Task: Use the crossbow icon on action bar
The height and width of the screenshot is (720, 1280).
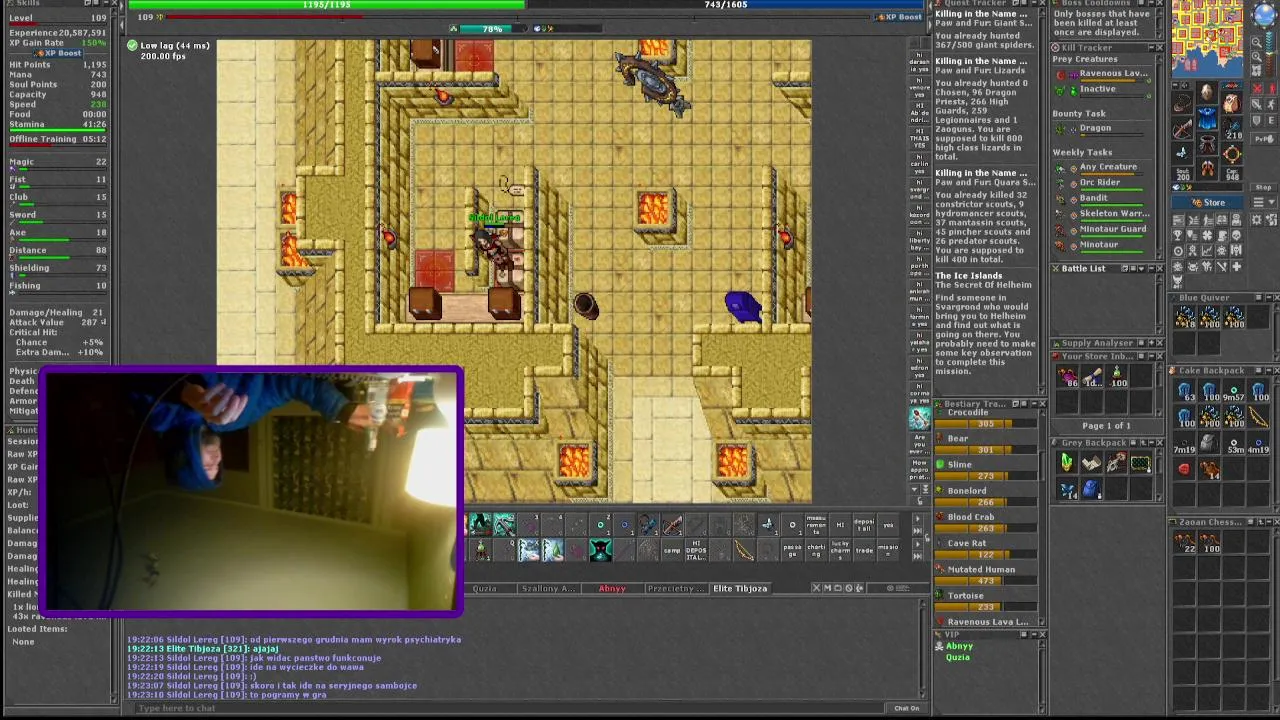Action: 673,525
